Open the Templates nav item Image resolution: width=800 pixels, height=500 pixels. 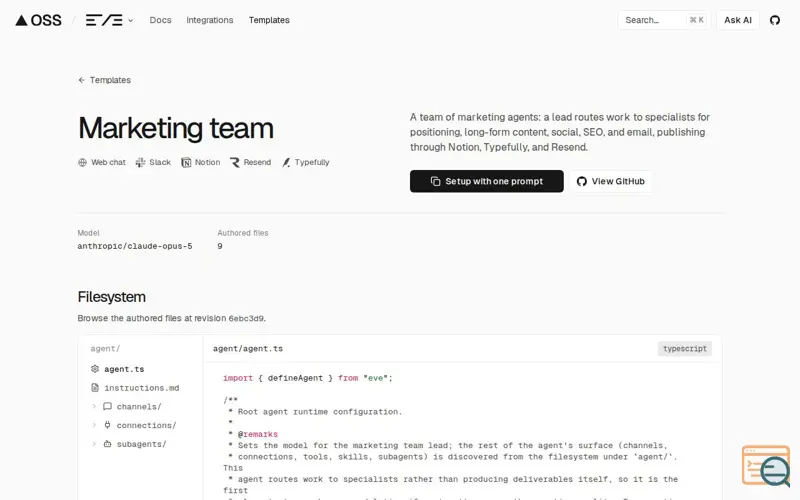[x=269, y=20]
